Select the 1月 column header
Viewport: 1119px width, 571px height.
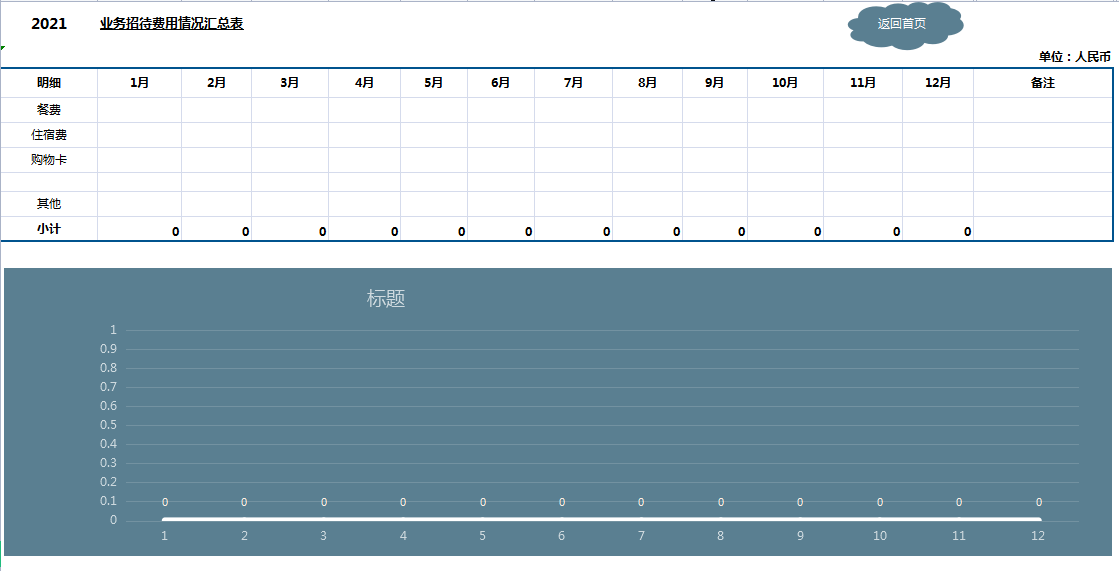(x=140, y=83)
